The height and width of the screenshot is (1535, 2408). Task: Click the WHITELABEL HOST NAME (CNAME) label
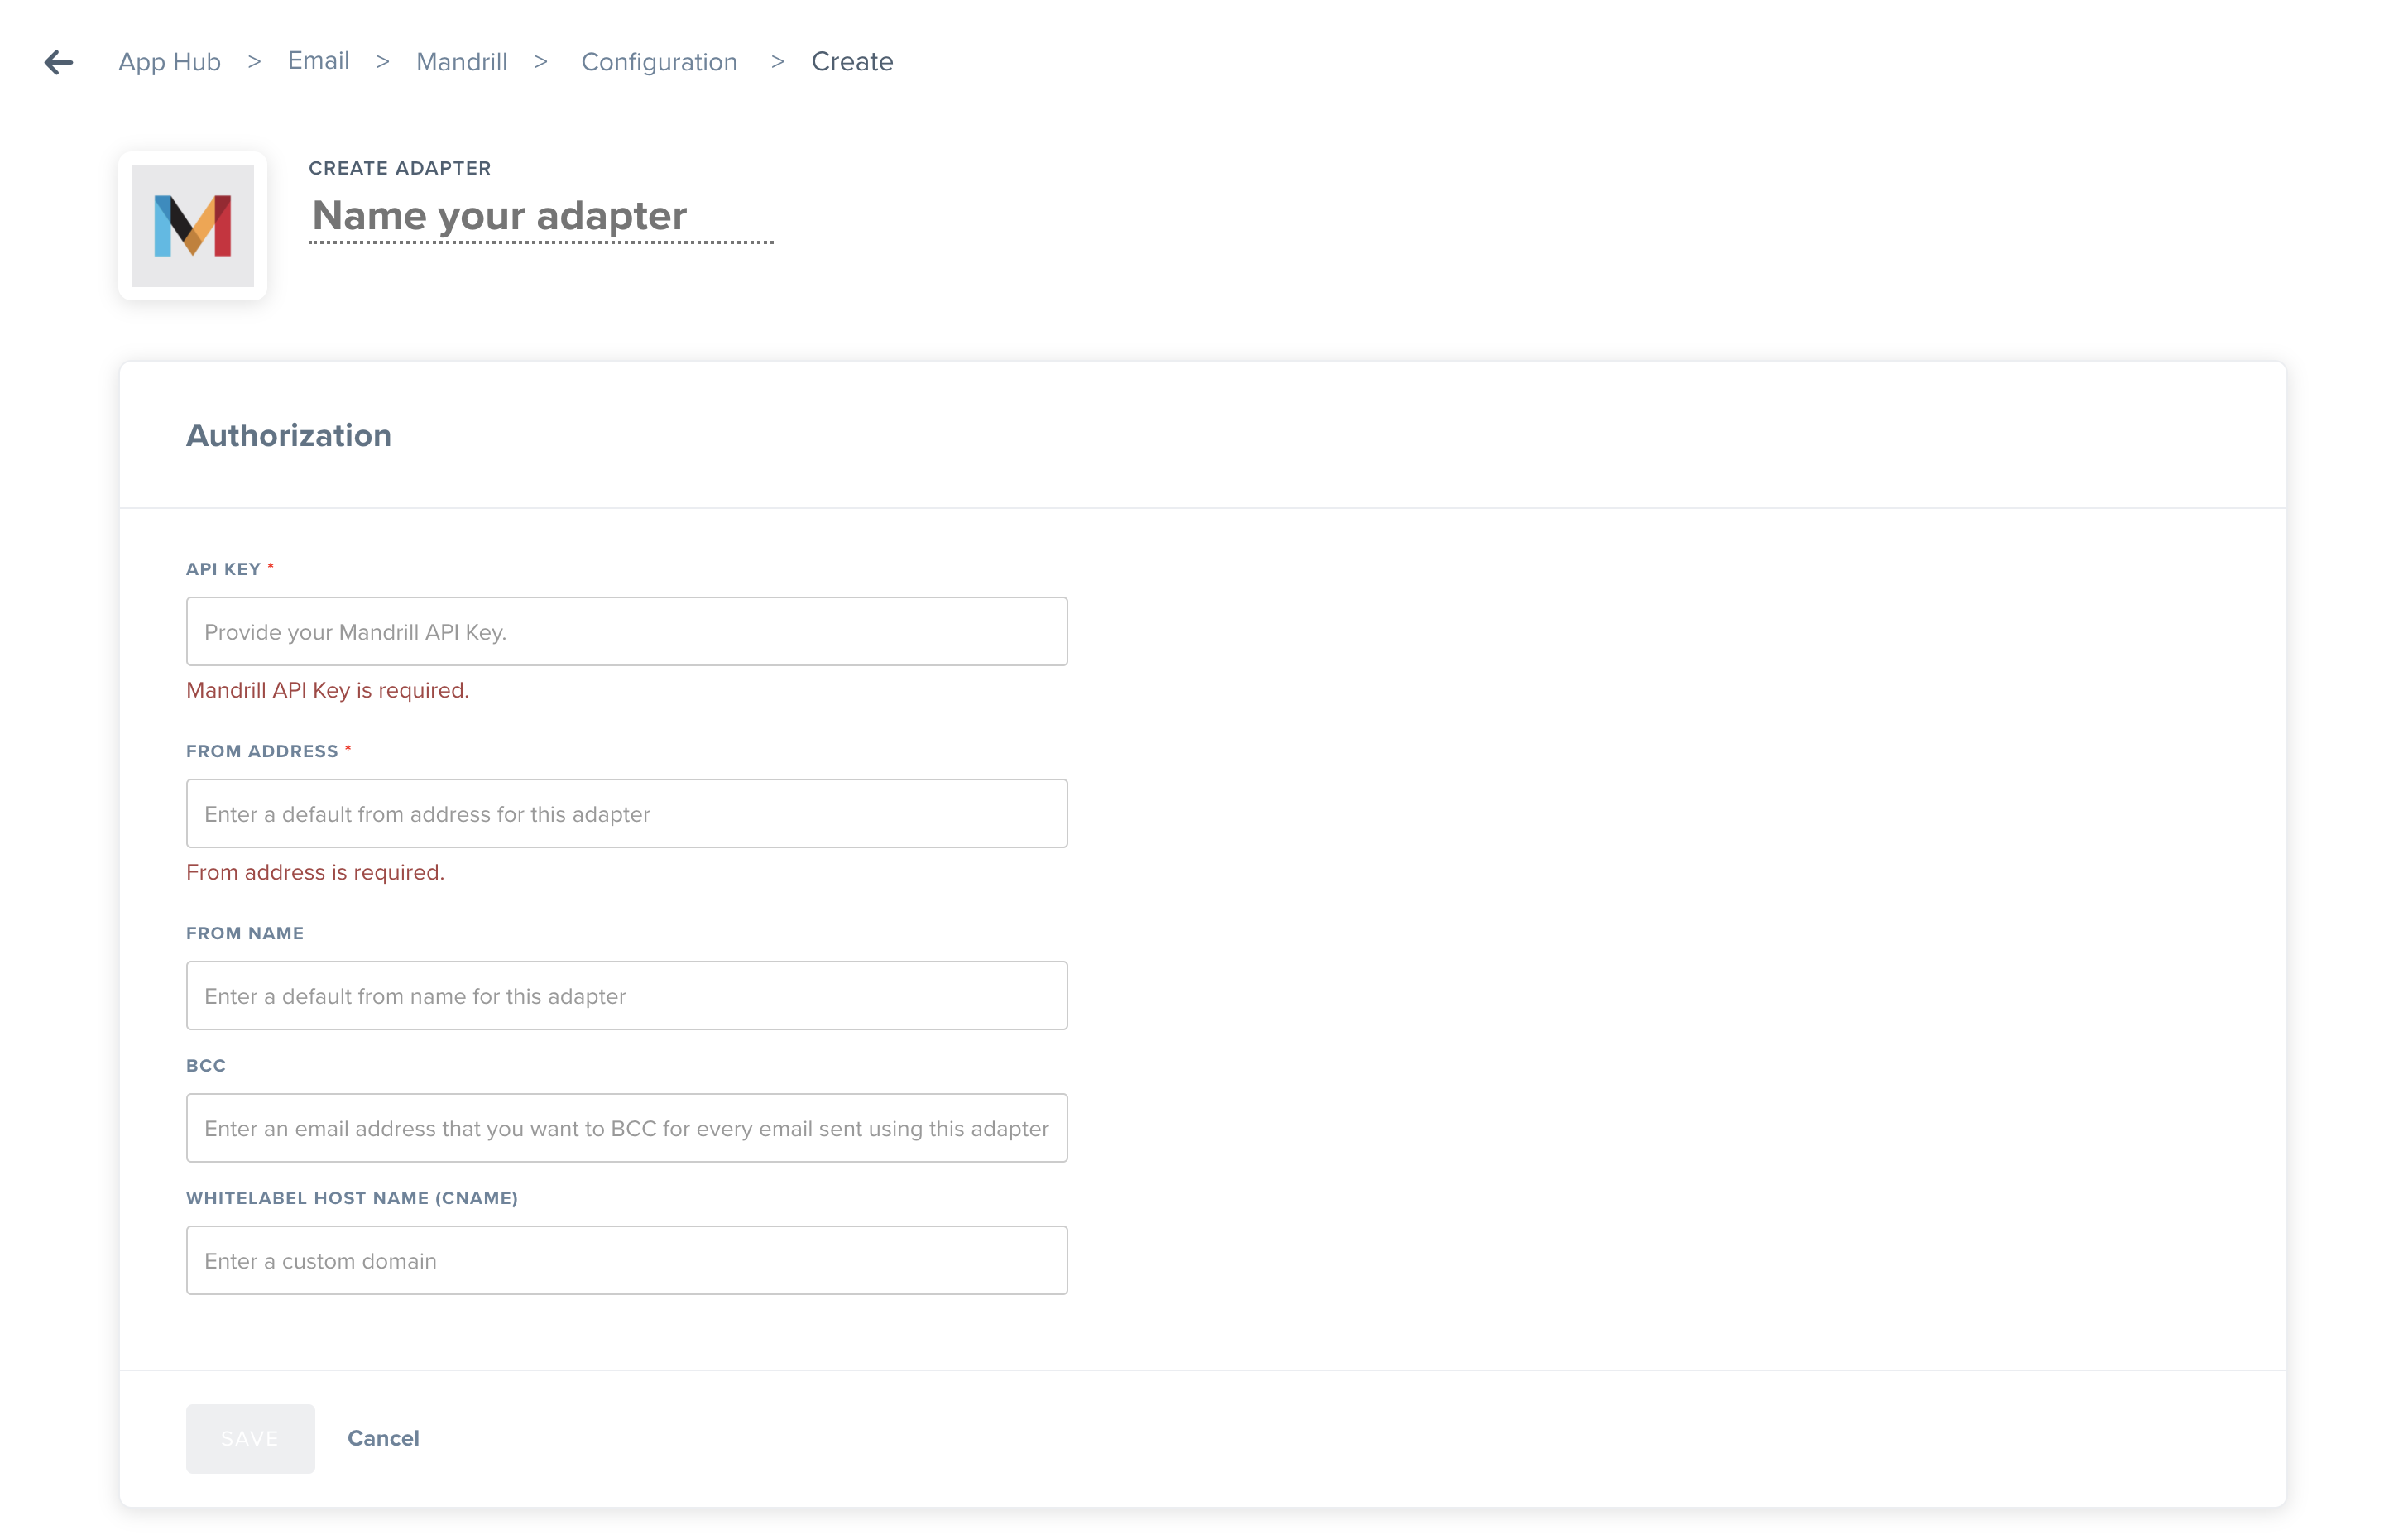351,1198
